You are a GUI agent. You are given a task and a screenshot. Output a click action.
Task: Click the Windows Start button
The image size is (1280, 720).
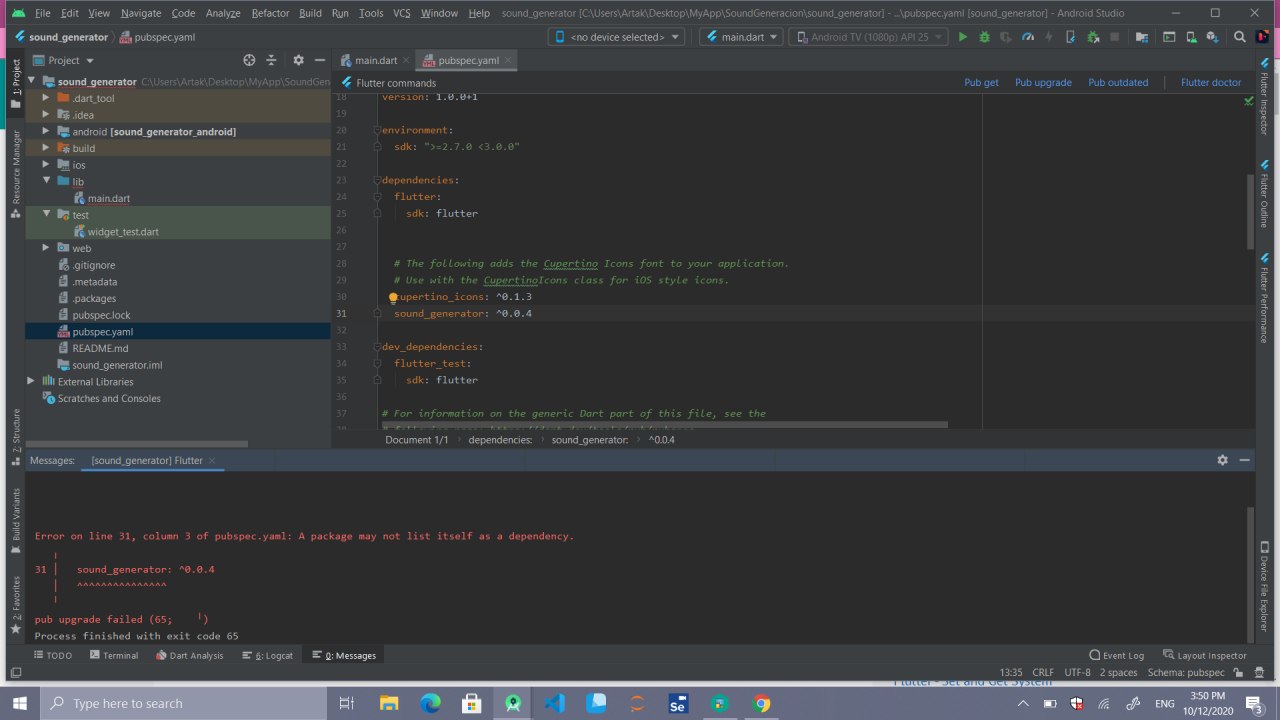pyautogui.click(x=20, y=703)
